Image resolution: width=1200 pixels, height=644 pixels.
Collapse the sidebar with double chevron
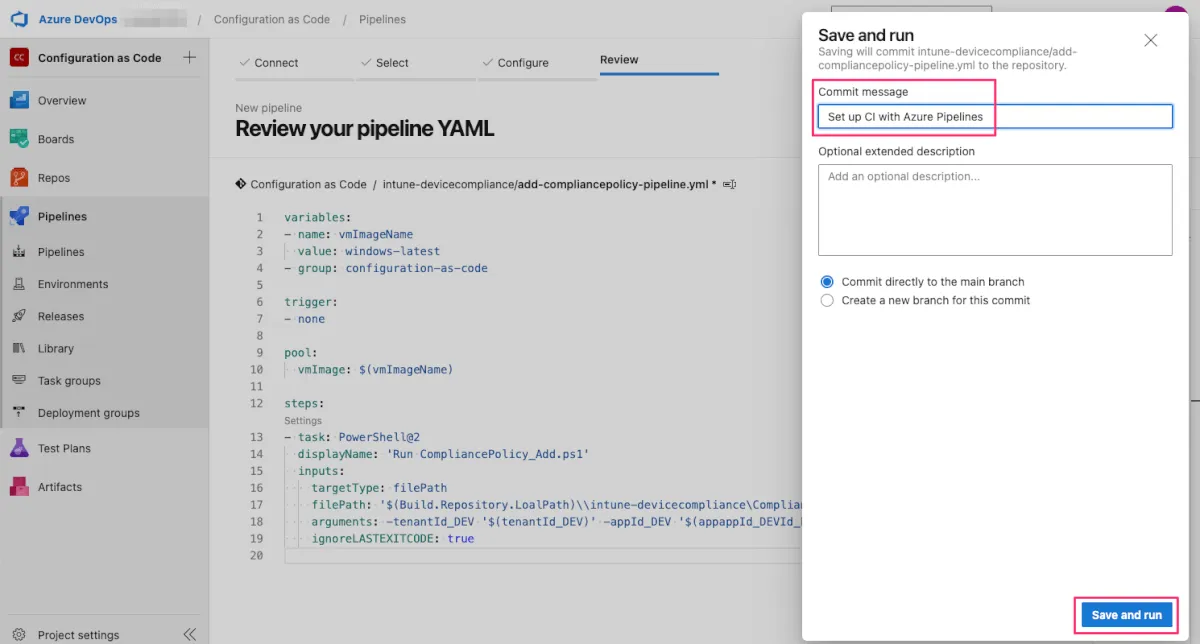click(189, 634)
